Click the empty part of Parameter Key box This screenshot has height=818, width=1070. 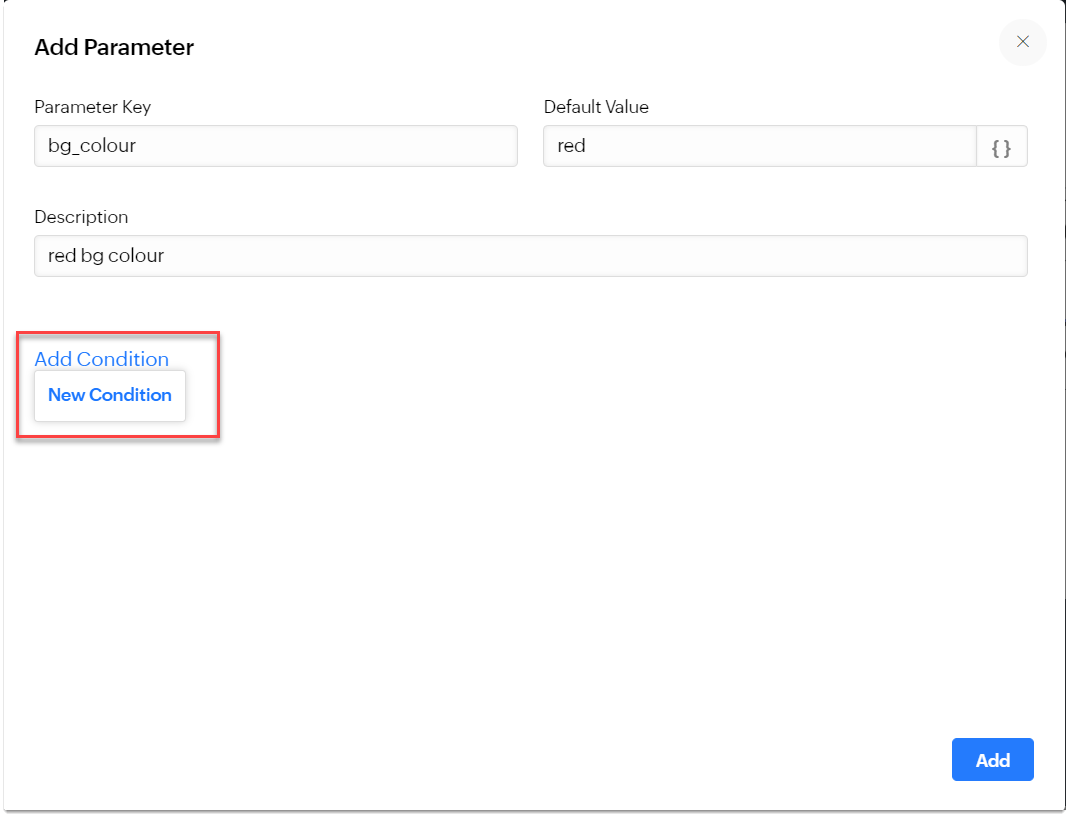[x=350, y=146]
